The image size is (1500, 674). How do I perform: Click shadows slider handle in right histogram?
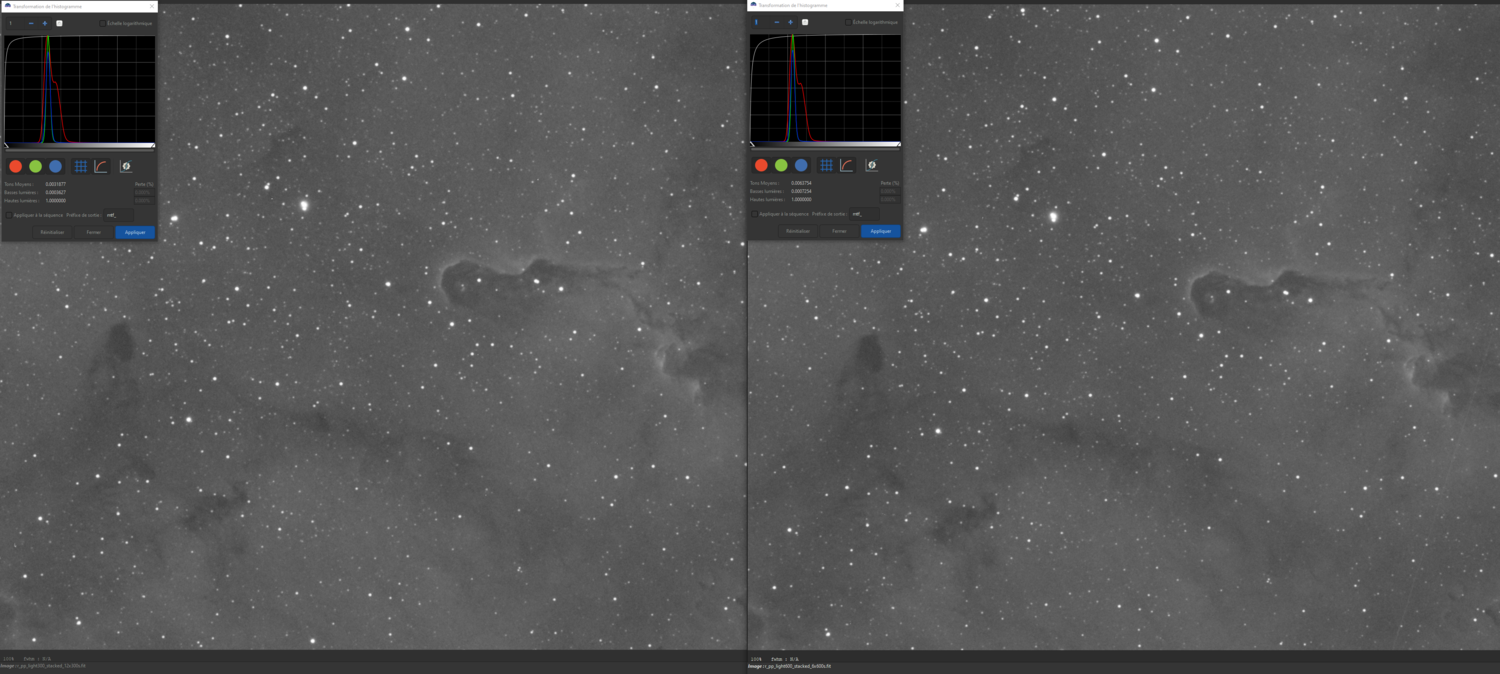coord(751,144)
